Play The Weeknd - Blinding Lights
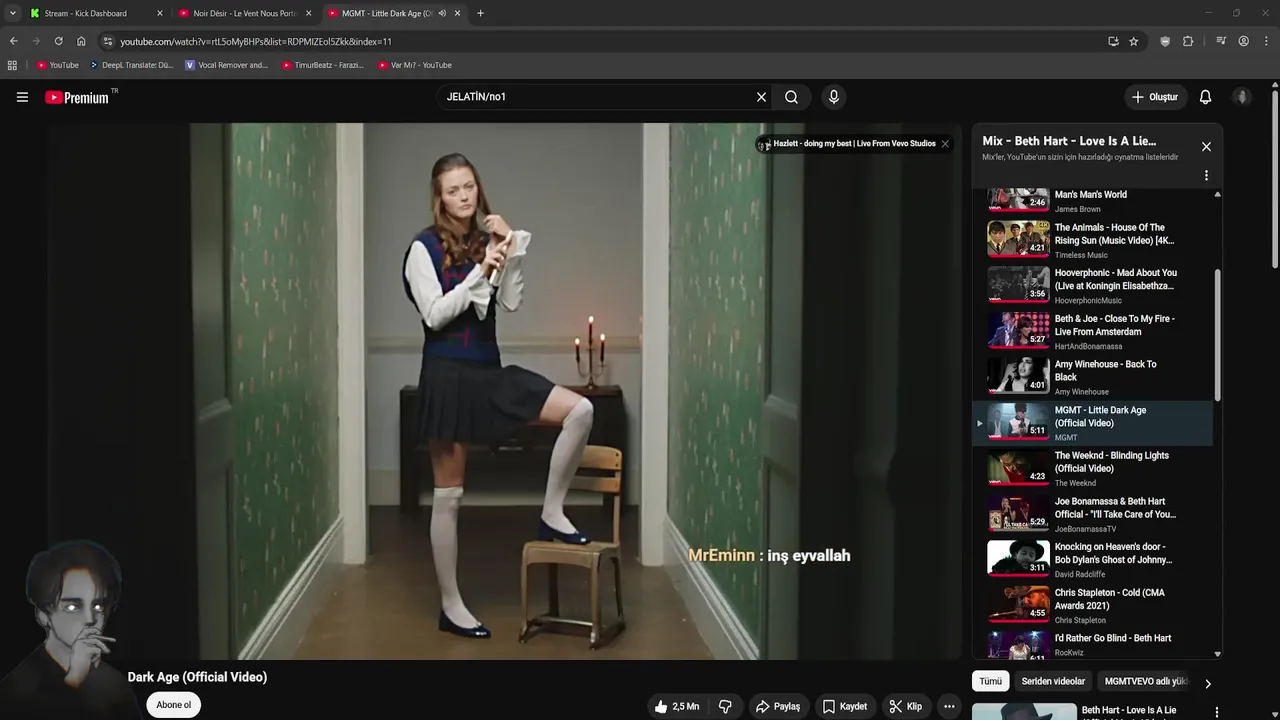This screenshot has height=720, width=1280. pos(1092,468)
